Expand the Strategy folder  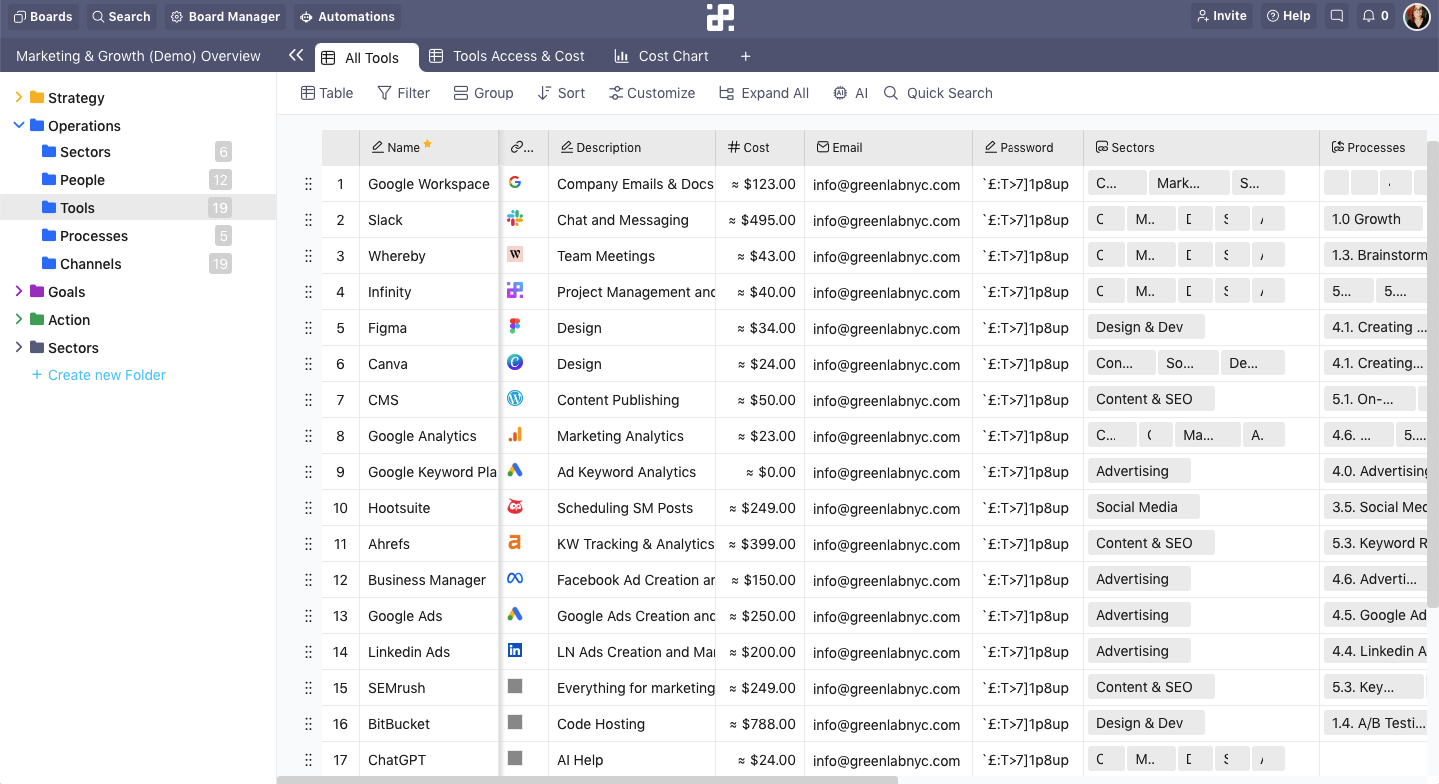click(18, 97)
